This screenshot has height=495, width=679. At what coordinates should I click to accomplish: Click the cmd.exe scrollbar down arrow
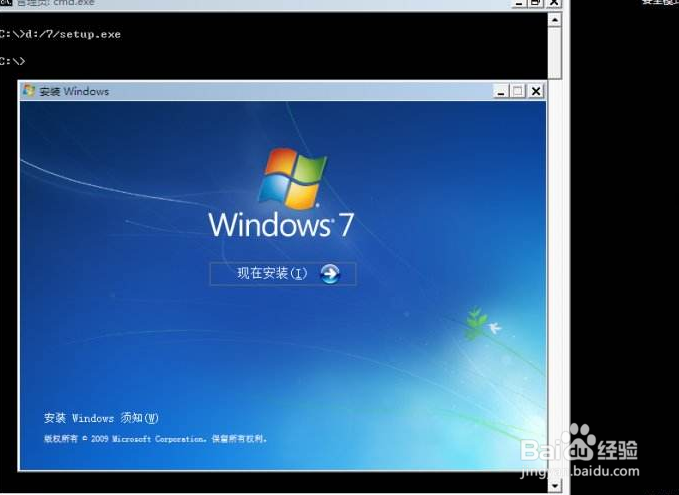point(555,486)
